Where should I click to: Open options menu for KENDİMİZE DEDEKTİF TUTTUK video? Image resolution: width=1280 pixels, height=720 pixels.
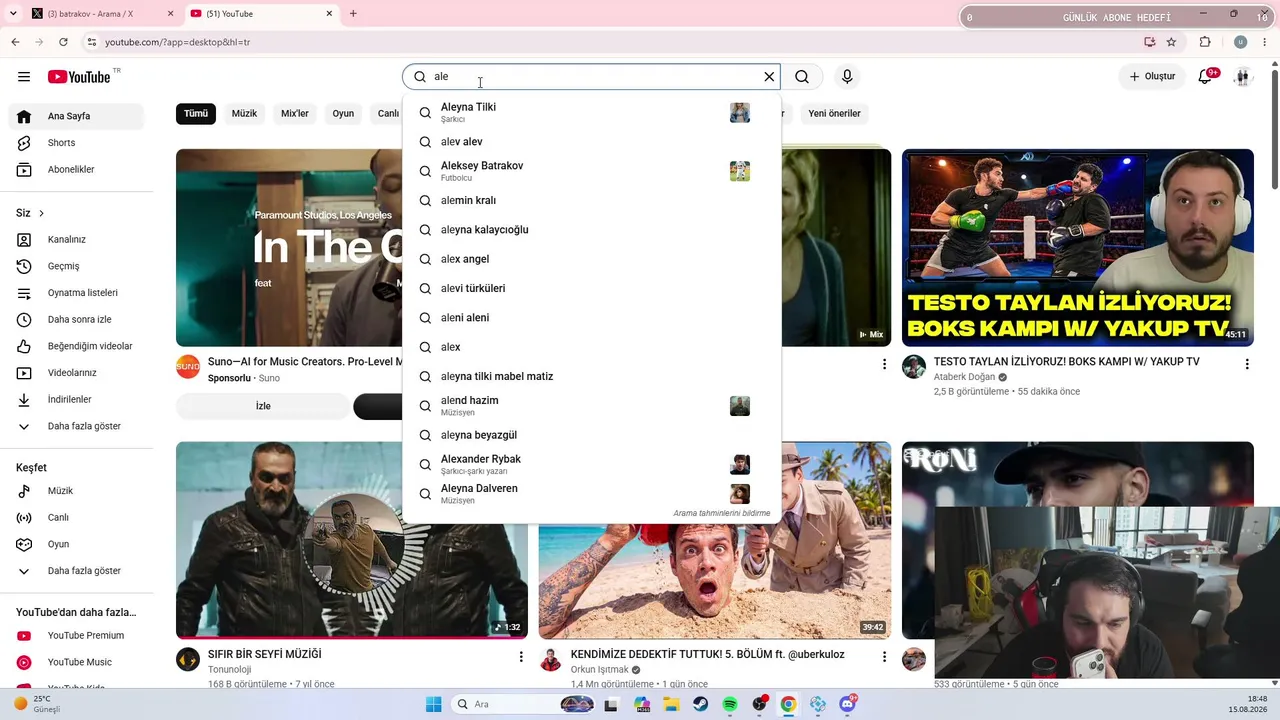click(x=884, y=657)
